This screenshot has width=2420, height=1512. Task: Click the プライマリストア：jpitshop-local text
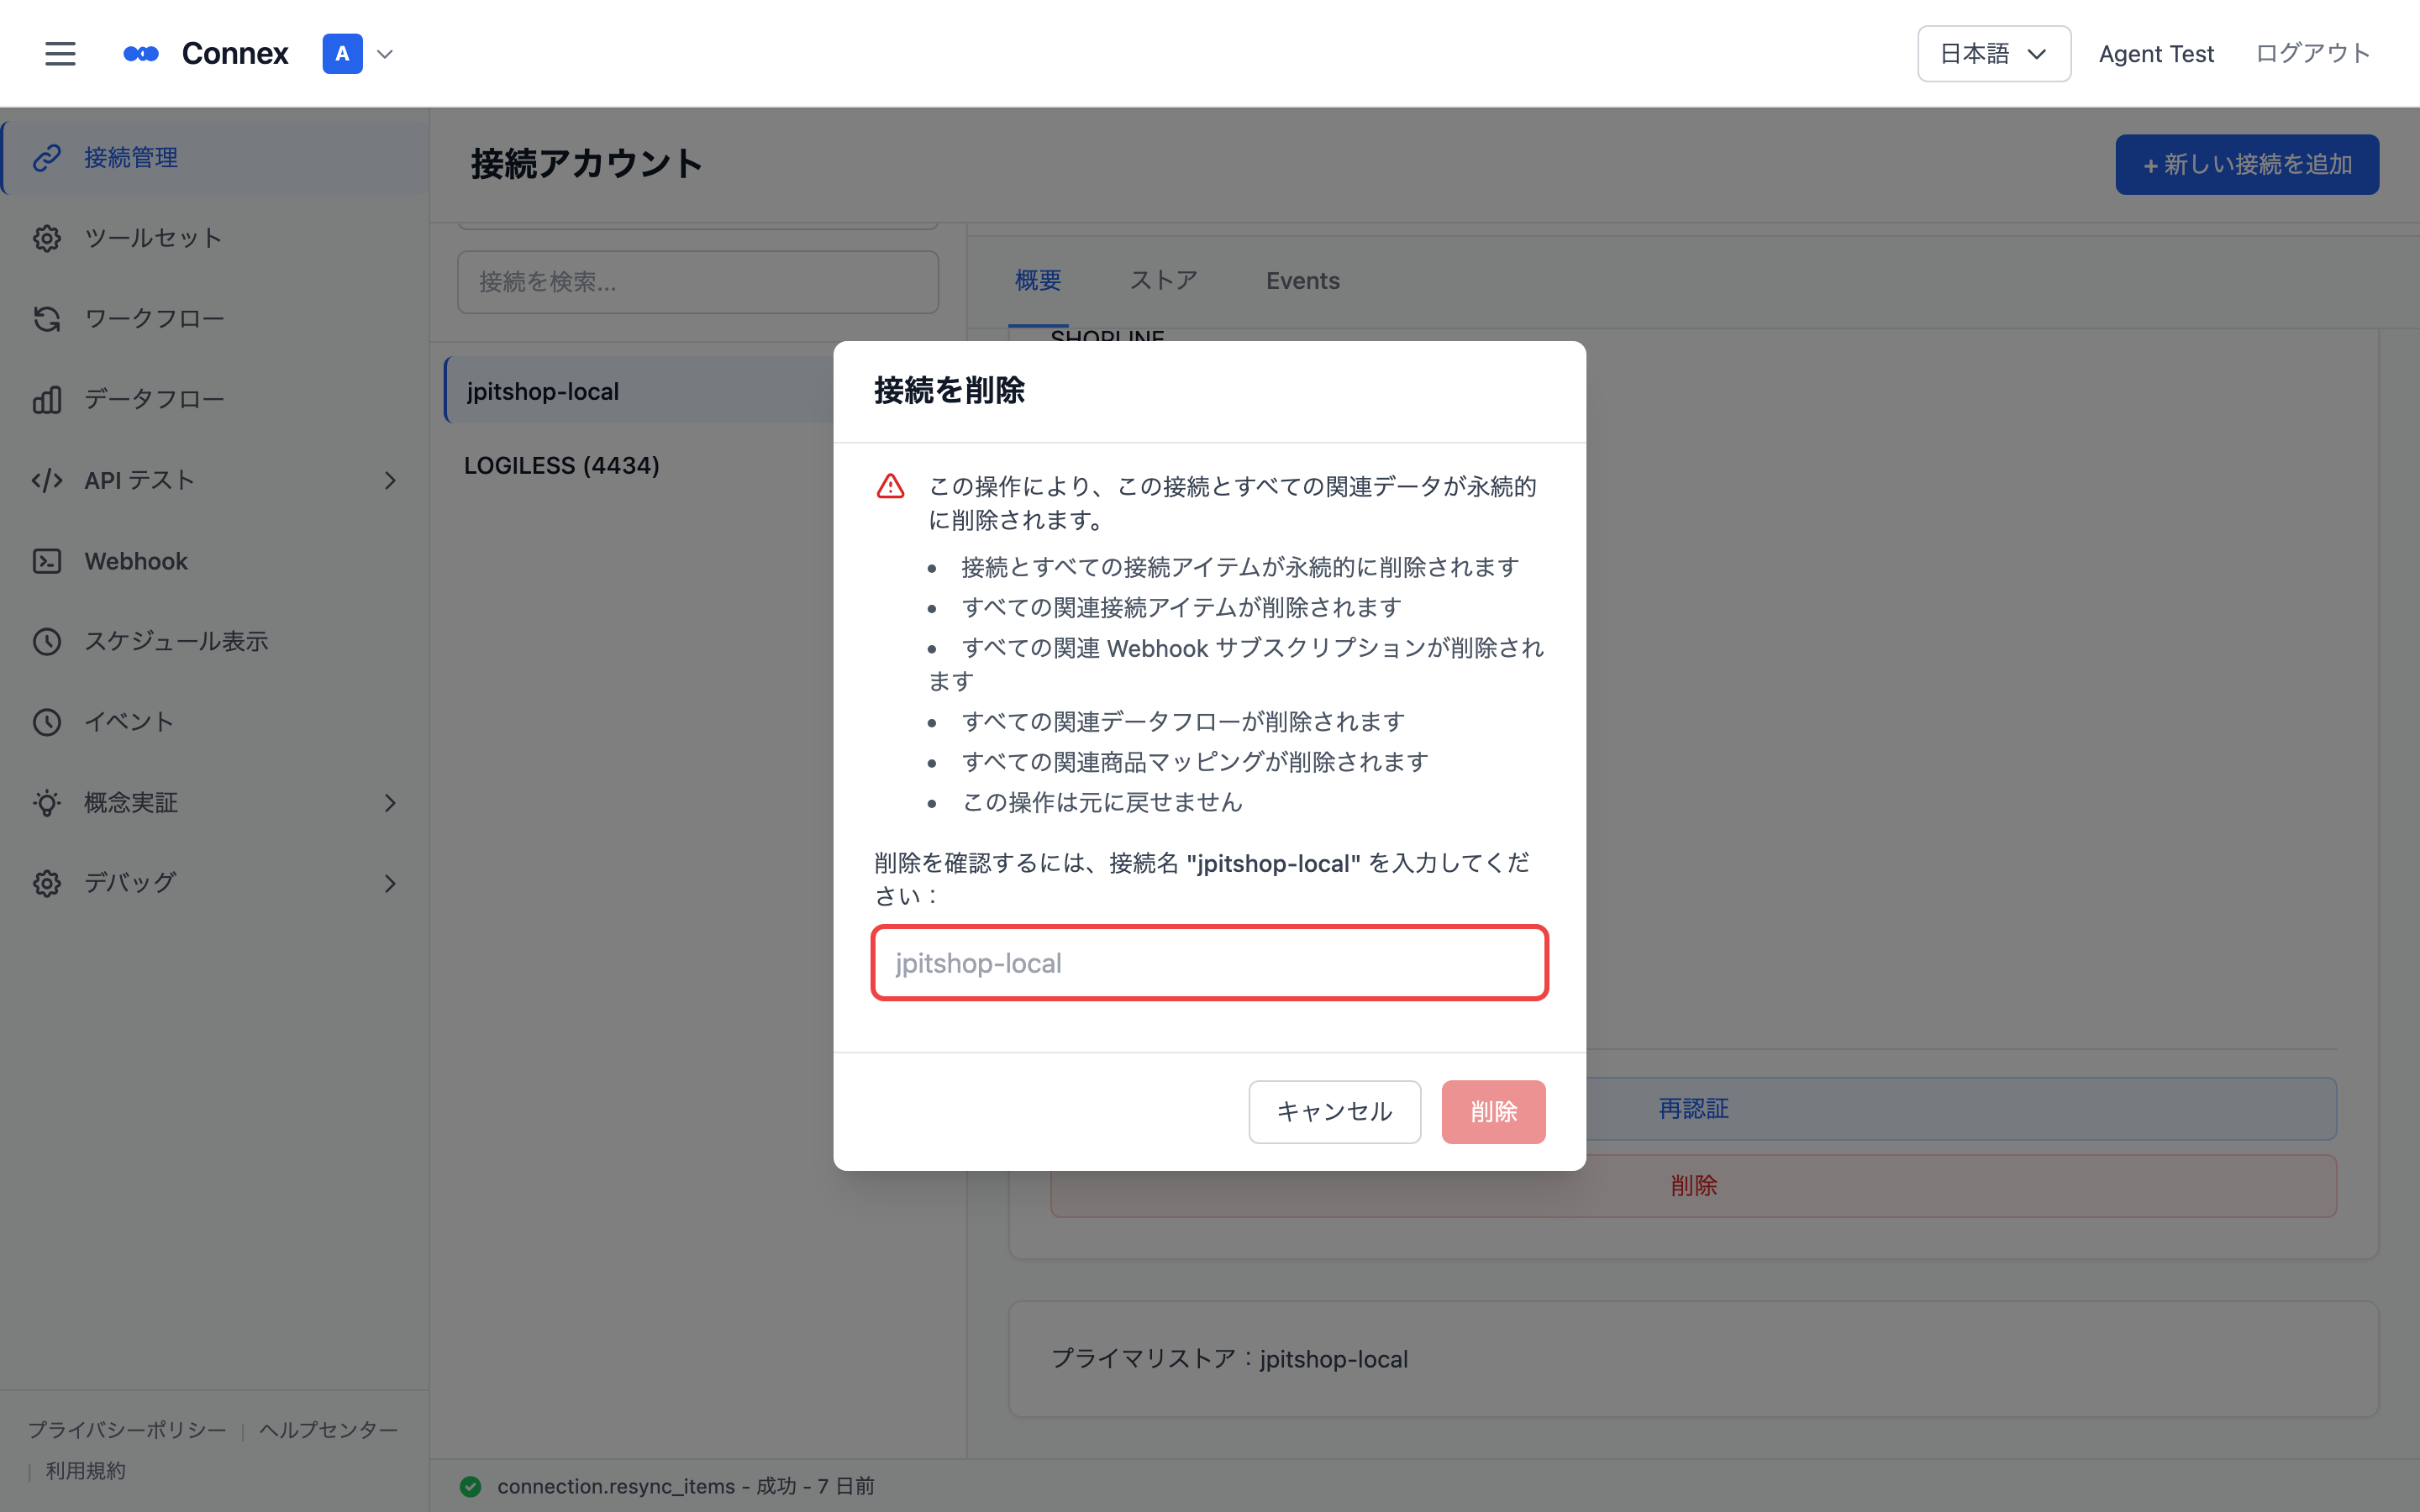pyautogui.click(x=1228, y=1358)
